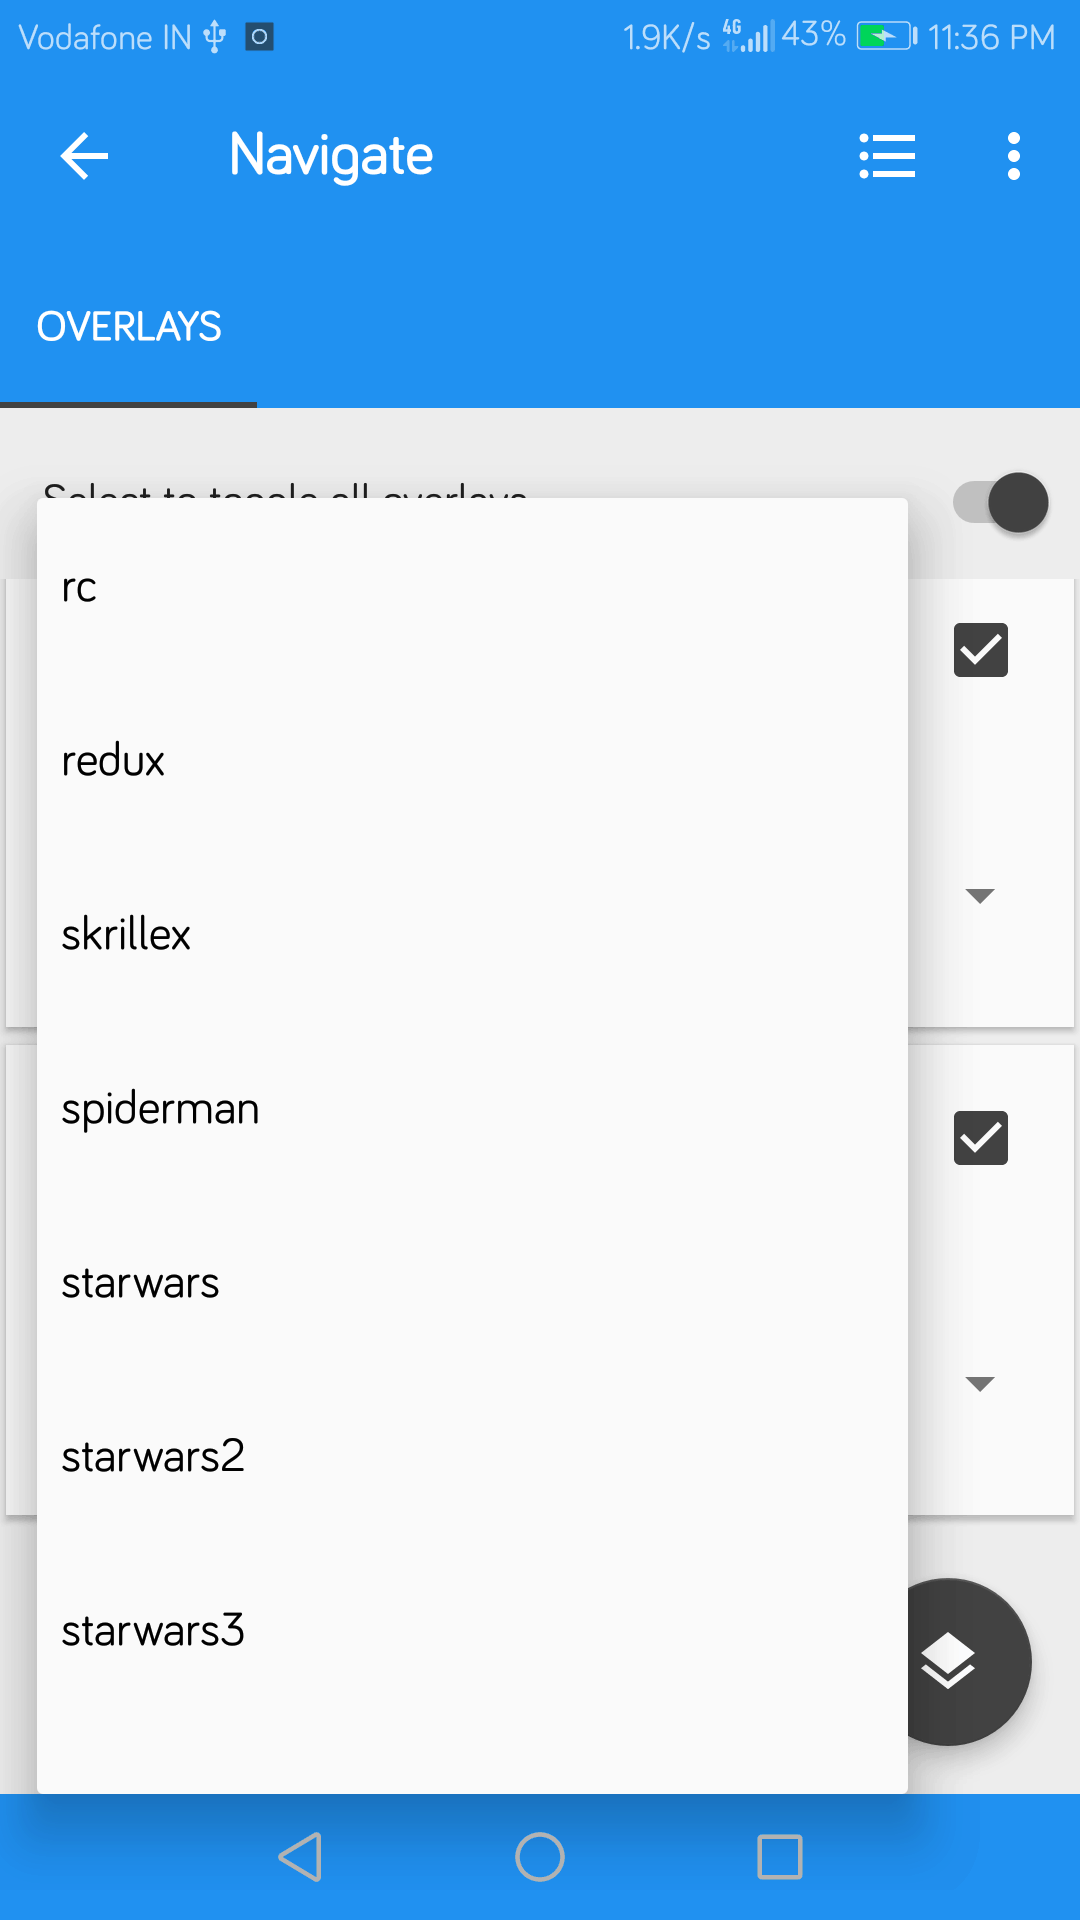This screenshot has height=1920, width=1080.
Task: Select the OVERLAYS tab
Action: 129,327
